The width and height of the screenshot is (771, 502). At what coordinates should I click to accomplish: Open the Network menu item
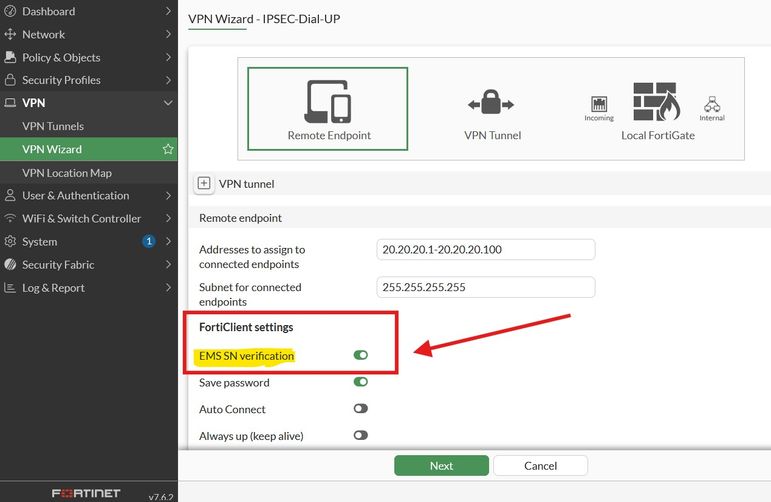pyautogui.click(x=89, y=34)
